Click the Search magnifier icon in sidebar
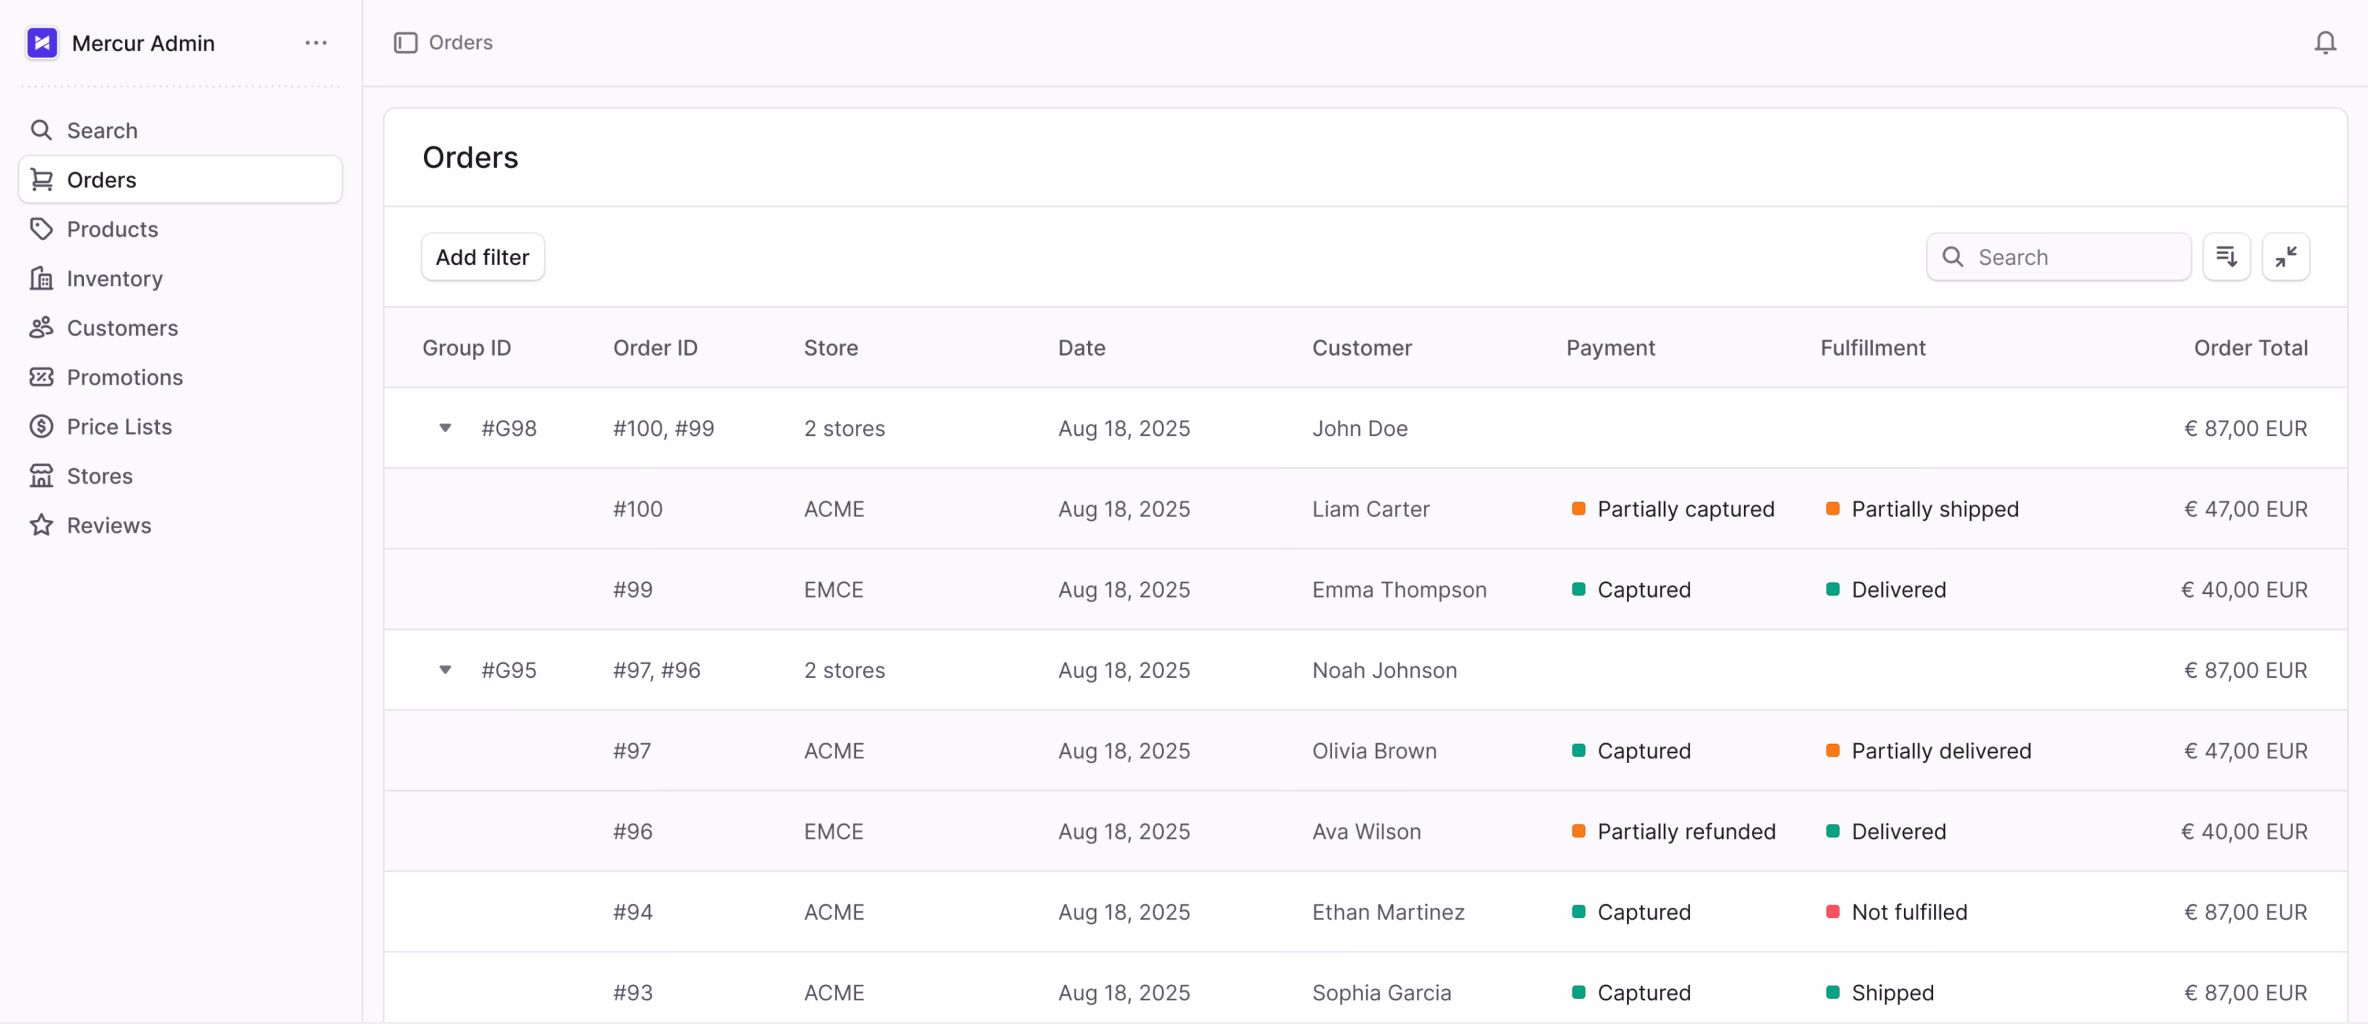Image resolution: width=2368 pixels, height=1024 pixels. (41, 130)
